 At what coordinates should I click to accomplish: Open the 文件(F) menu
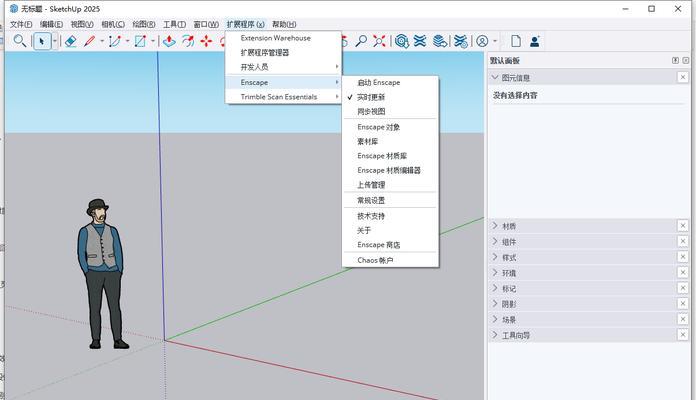pyautogui.click(x=21, y=24)
